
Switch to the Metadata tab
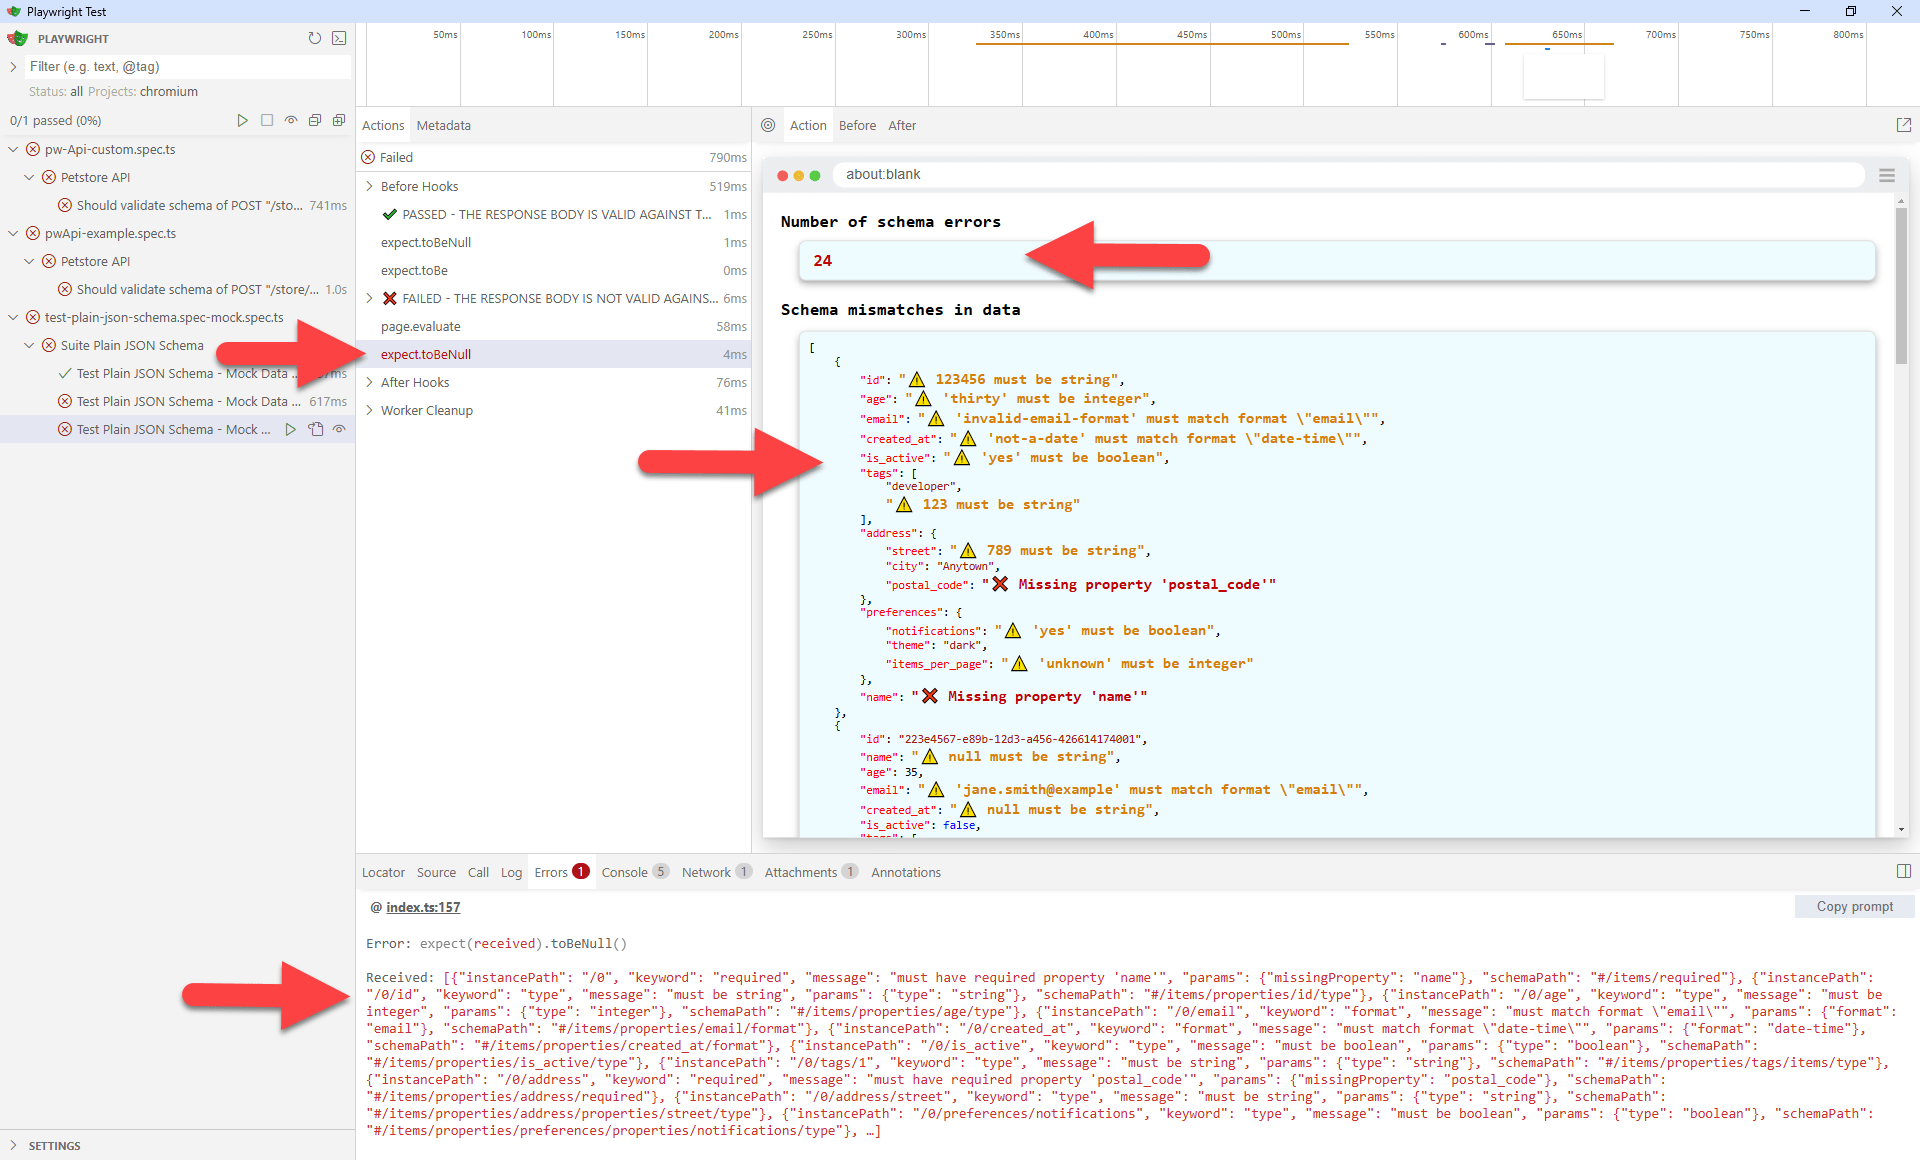tap(443, 125)
